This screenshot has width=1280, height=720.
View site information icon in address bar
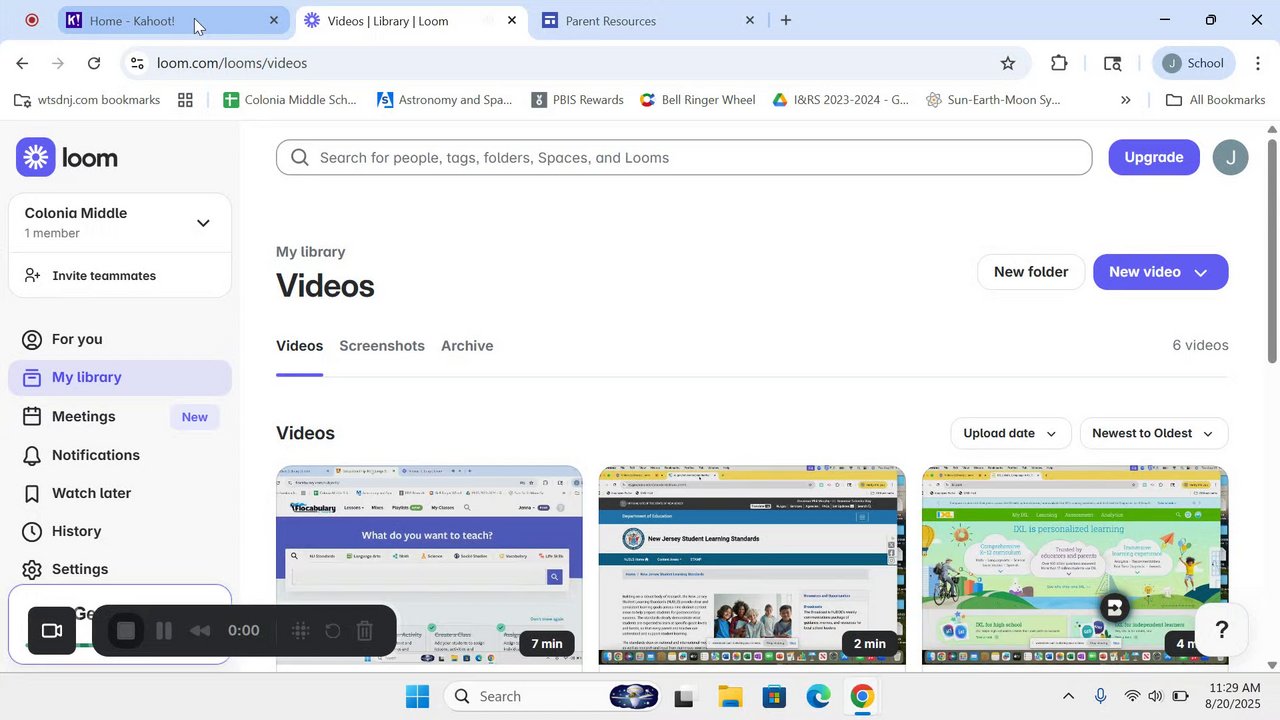coord(138,63)
